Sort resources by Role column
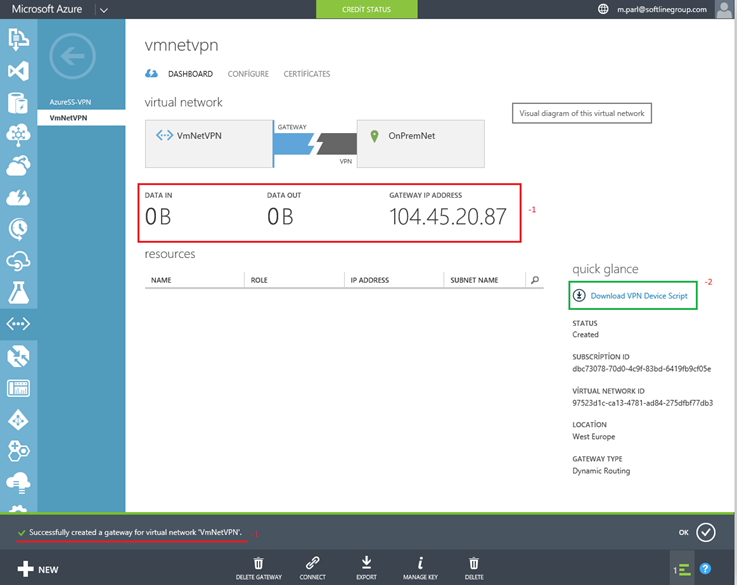 click(259, 280)
